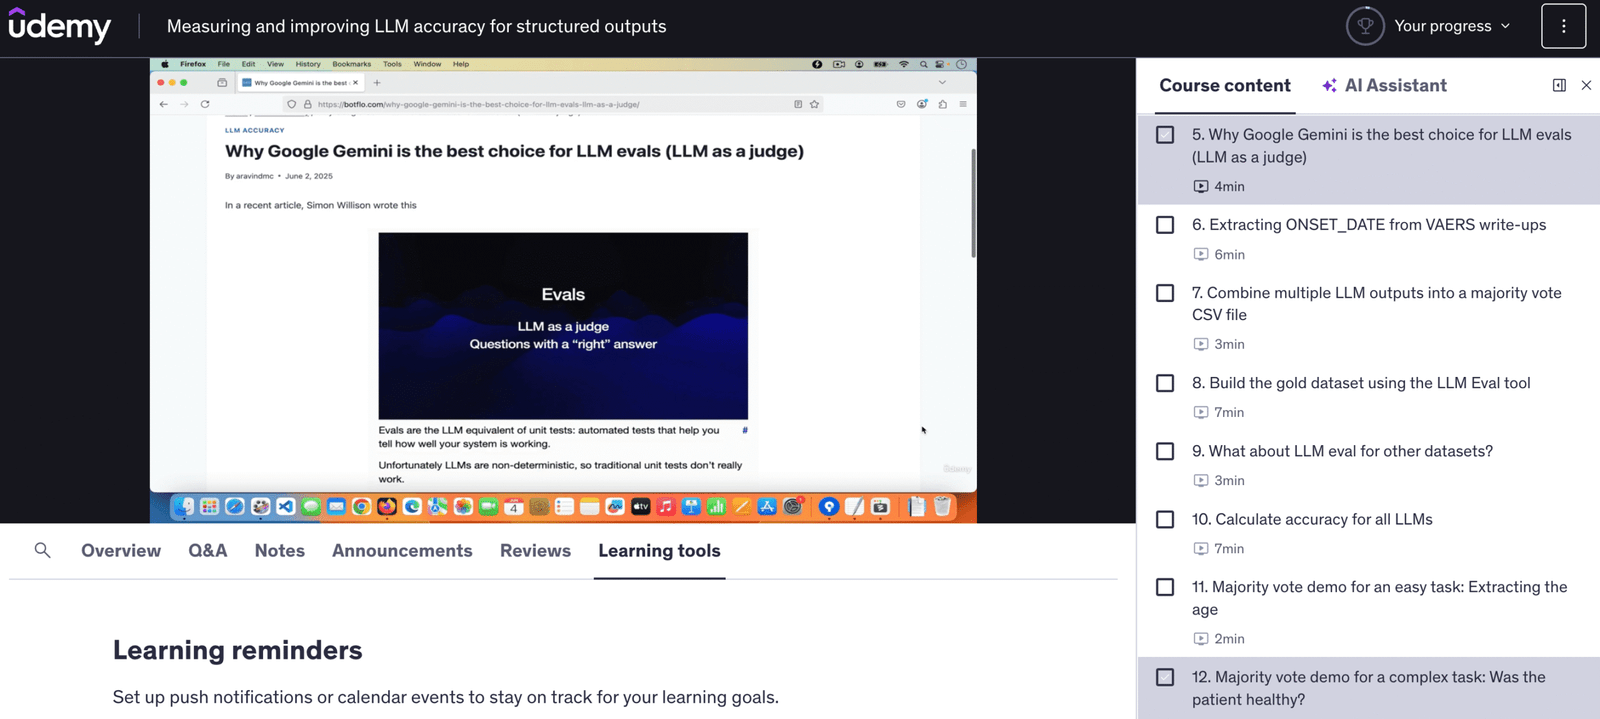Expand the Your progress dropdown

coord(1453,26)
